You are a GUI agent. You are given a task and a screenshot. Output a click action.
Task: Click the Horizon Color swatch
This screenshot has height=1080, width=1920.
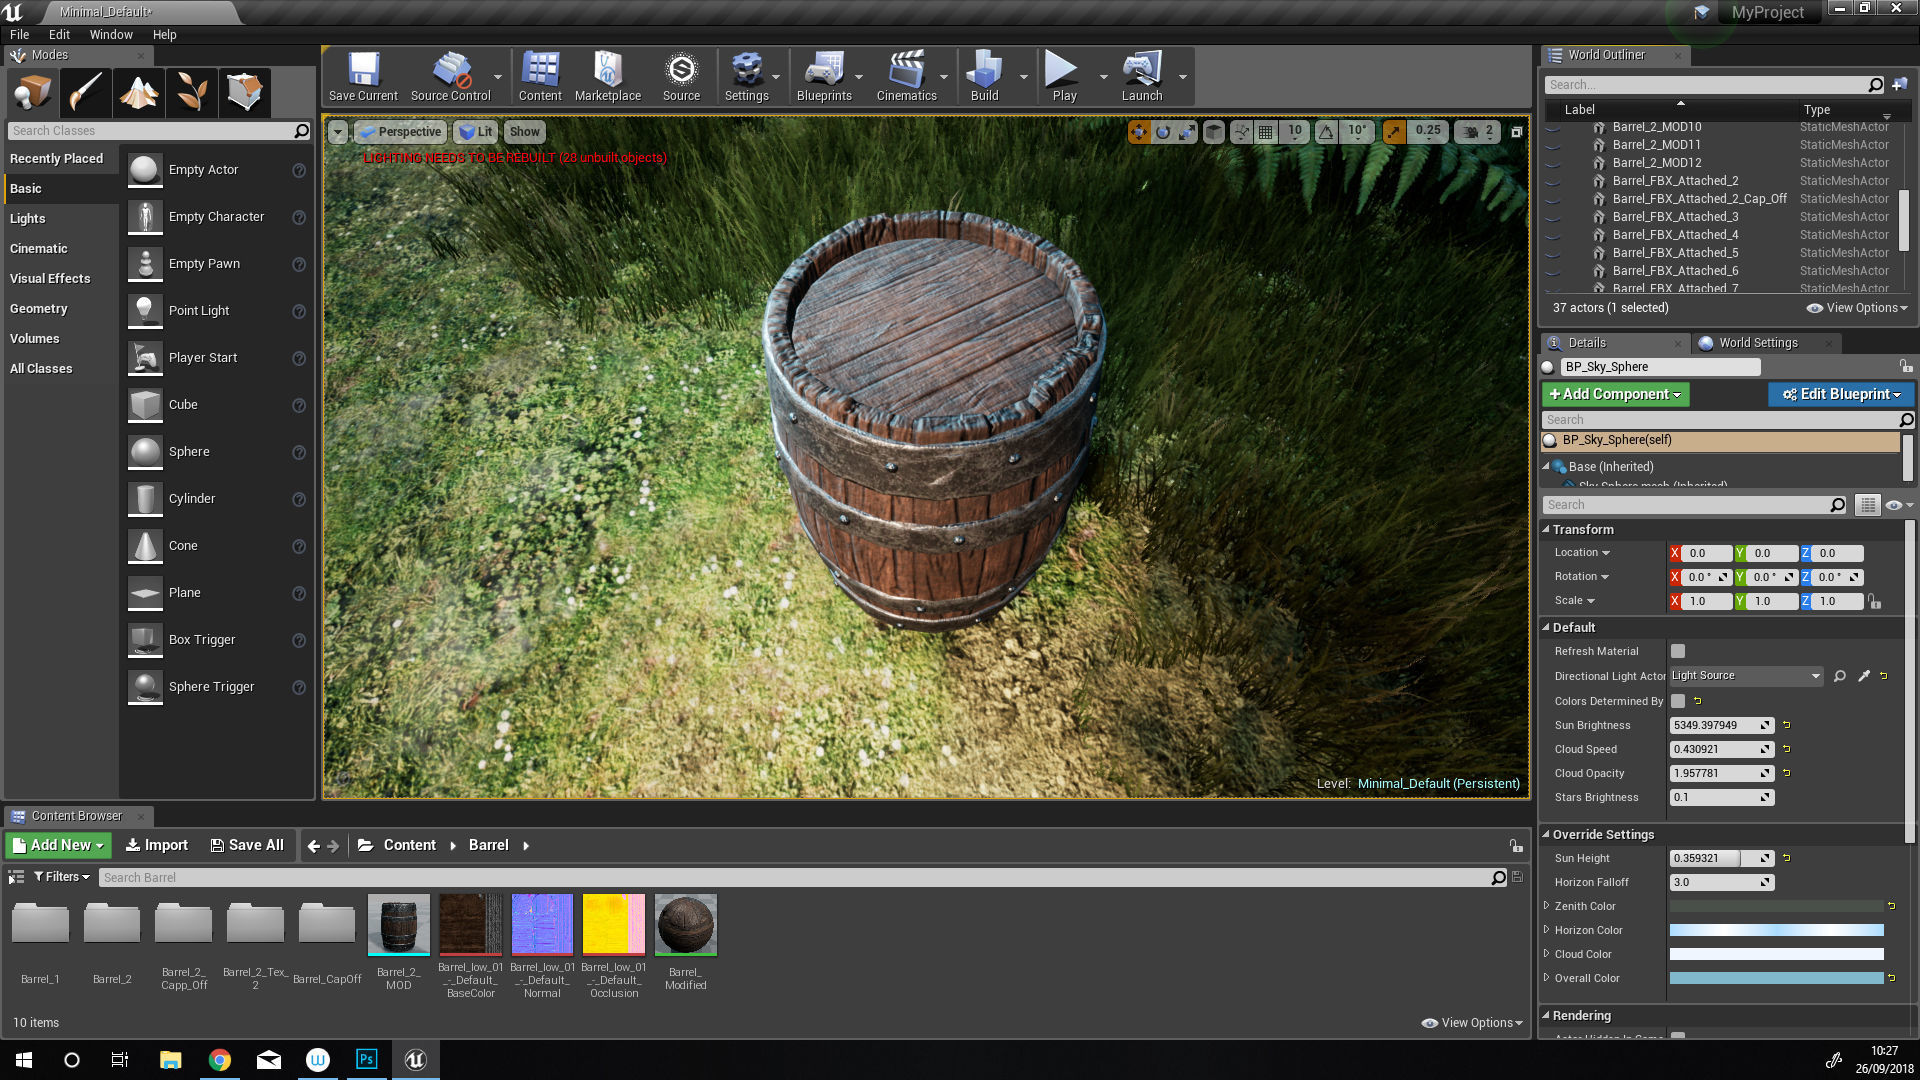(1776, 930)
